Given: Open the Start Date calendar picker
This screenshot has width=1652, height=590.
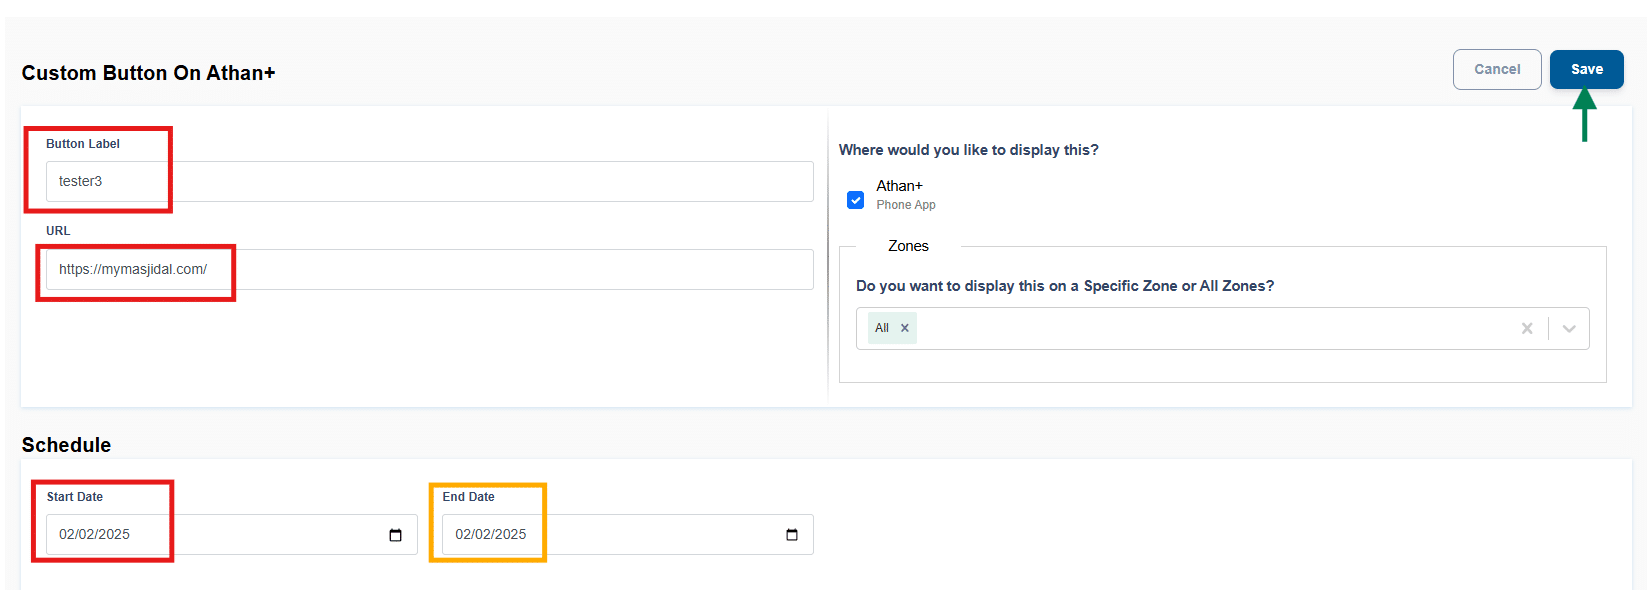Looking at the screenshot, I should tap(395, 535).
